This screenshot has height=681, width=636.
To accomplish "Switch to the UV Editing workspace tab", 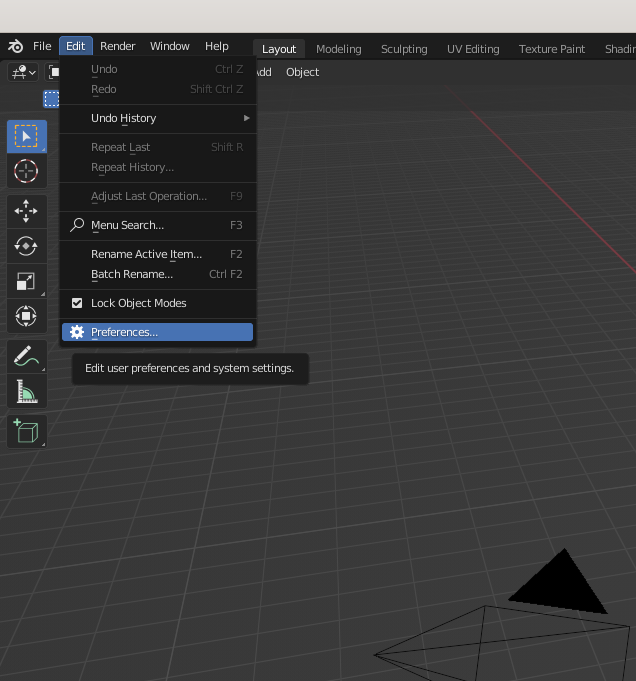I will tap(473, 49).
